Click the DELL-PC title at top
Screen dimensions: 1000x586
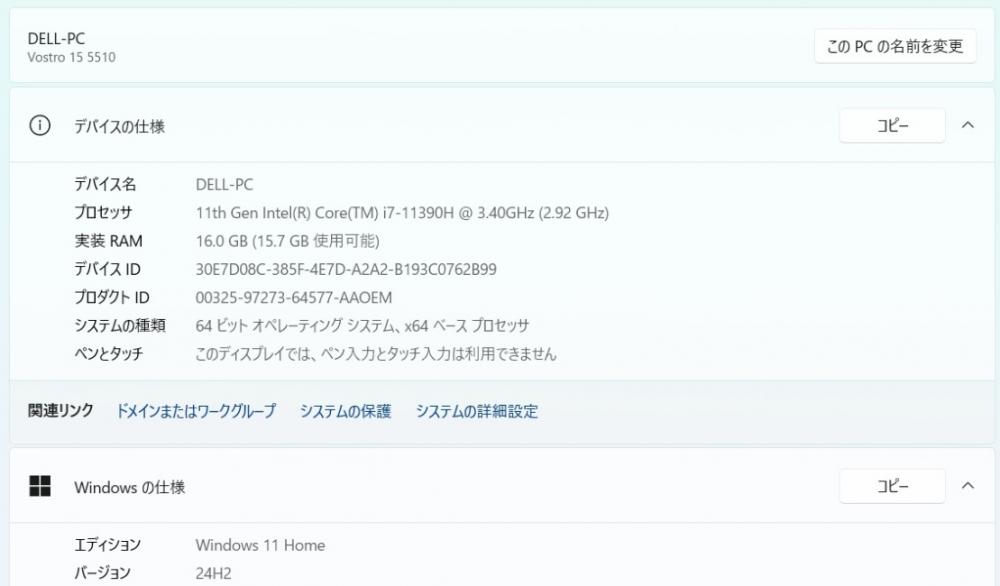click(x=56, y=38)
